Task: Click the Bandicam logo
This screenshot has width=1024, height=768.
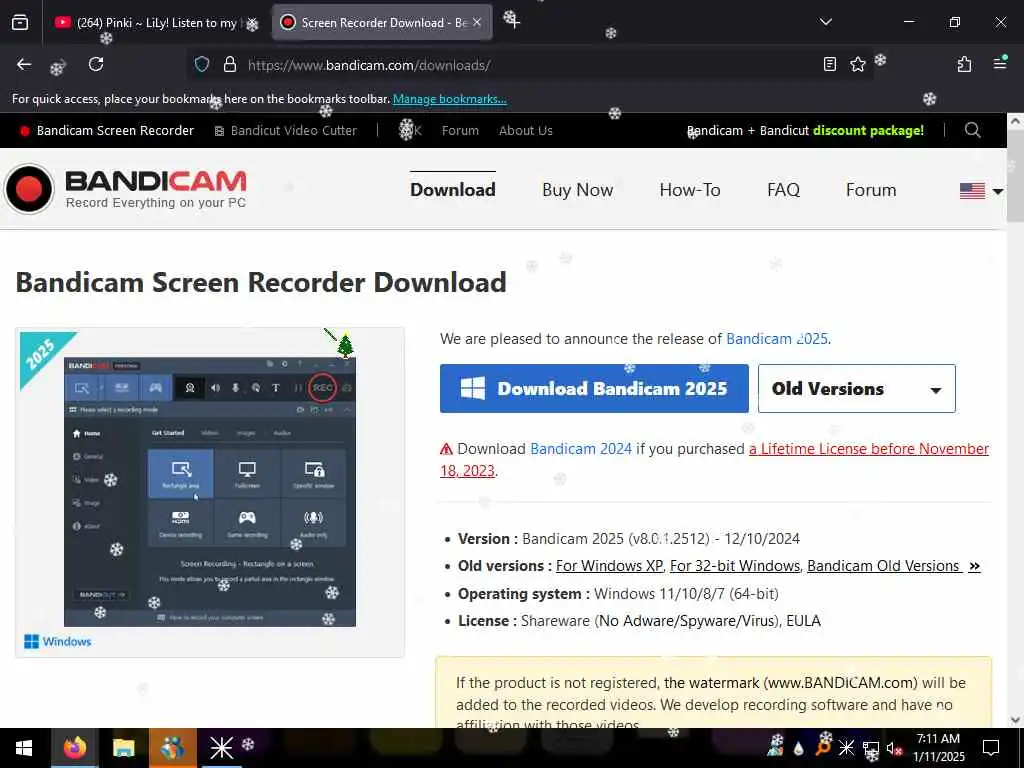Action: (125, 189)
